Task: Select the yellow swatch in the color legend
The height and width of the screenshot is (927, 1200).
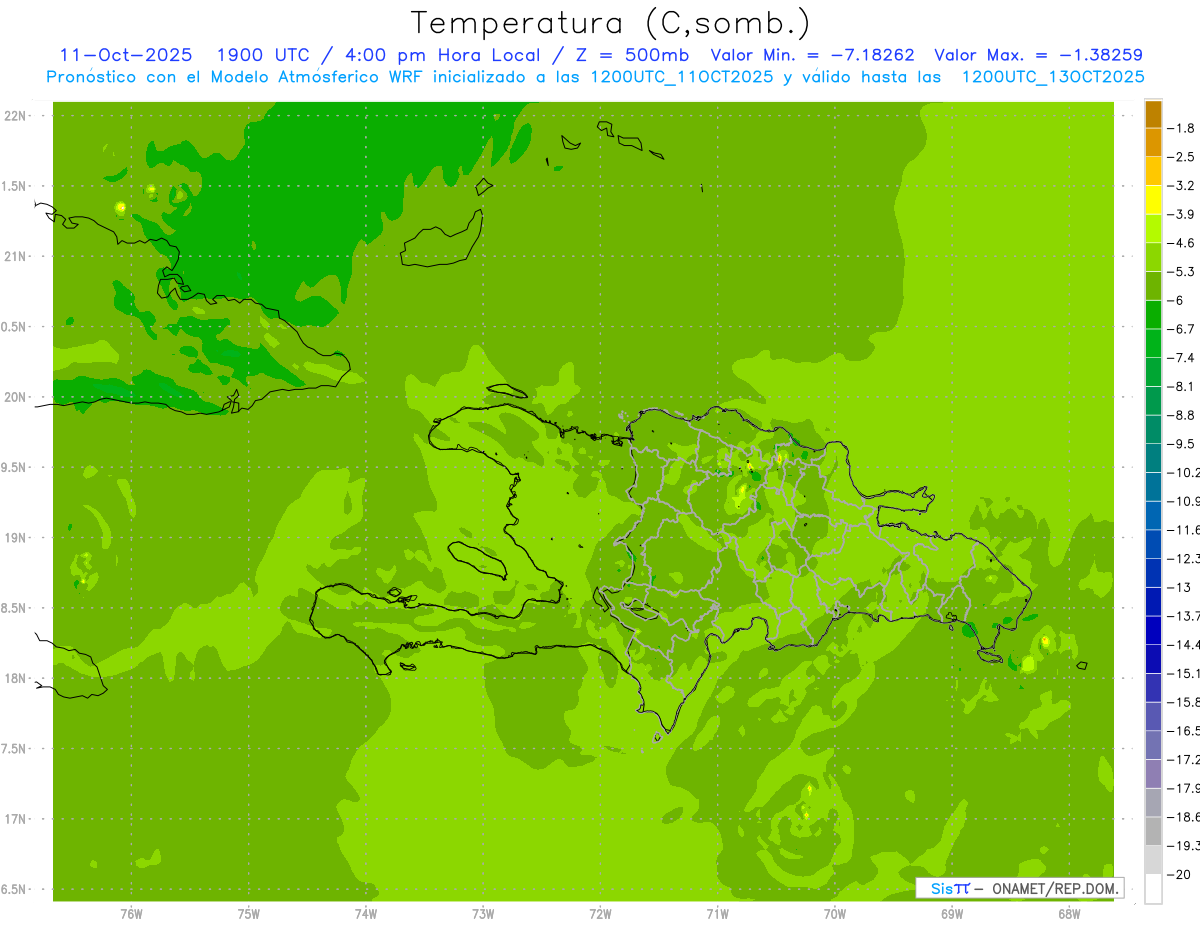Action: [x=1153, y=200]
